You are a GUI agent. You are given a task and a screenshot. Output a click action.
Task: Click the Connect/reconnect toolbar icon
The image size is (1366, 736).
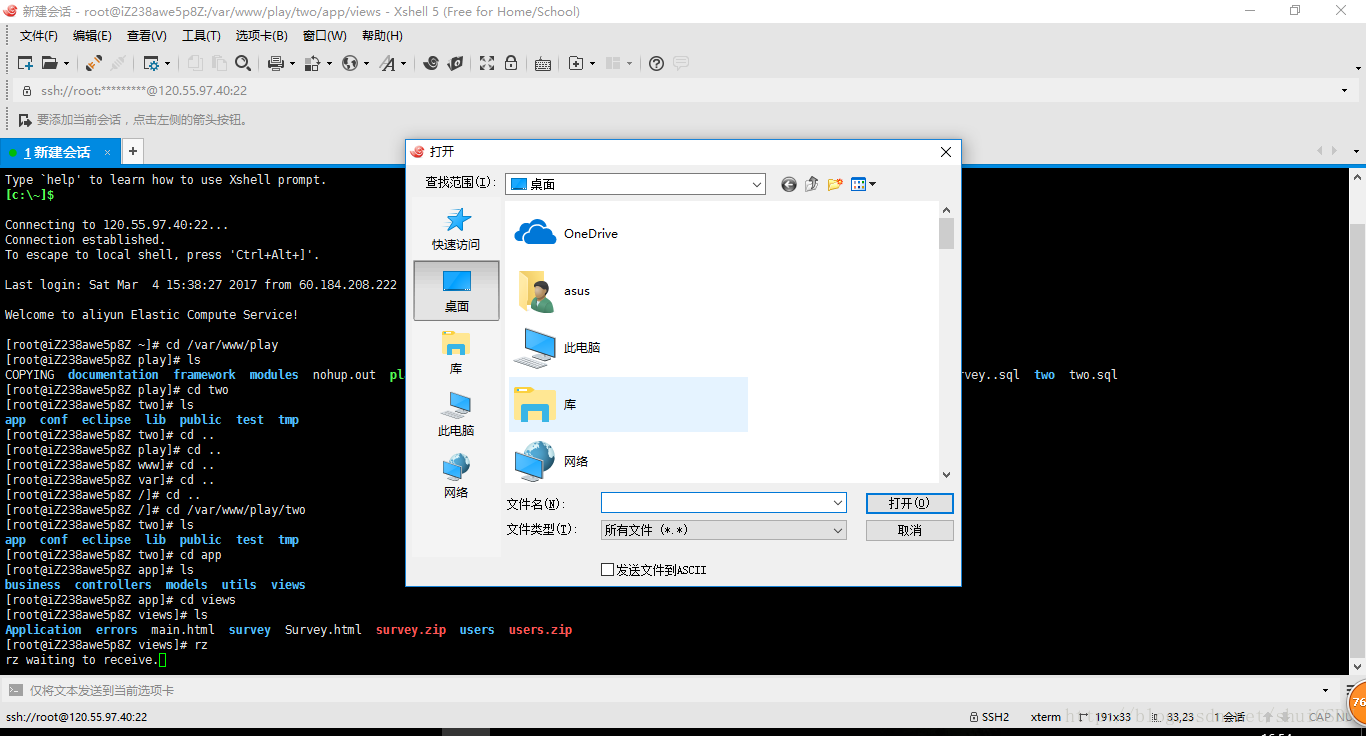point(94,63)
